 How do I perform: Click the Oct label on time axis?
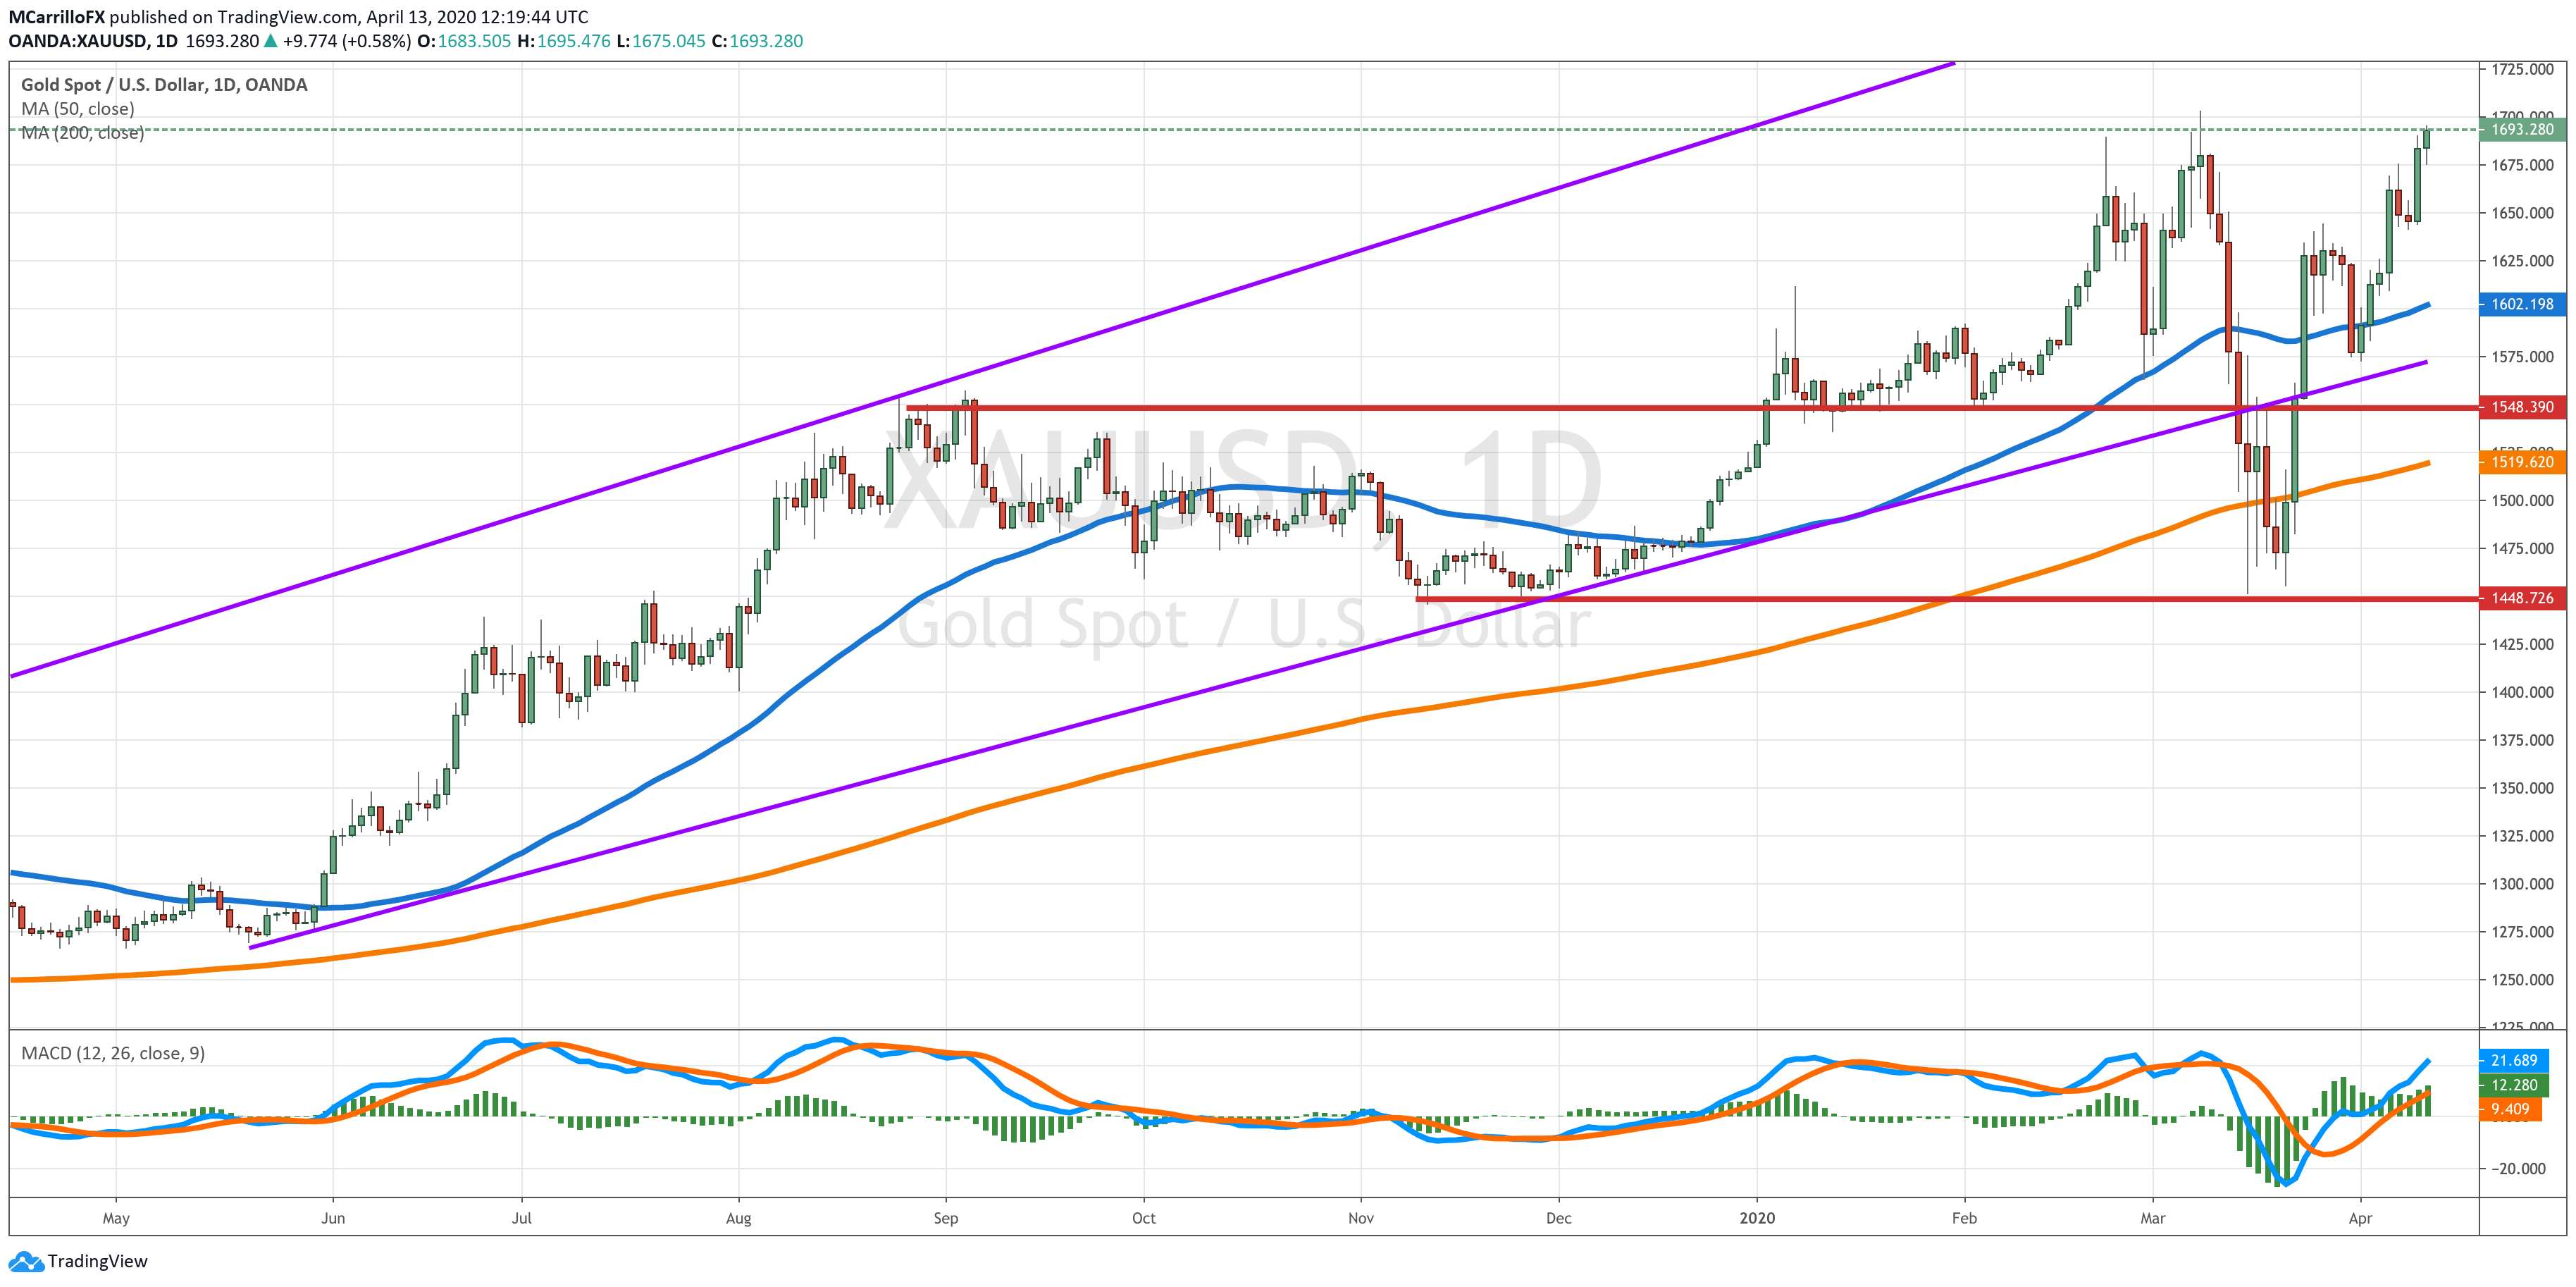click(1143, 1218)
